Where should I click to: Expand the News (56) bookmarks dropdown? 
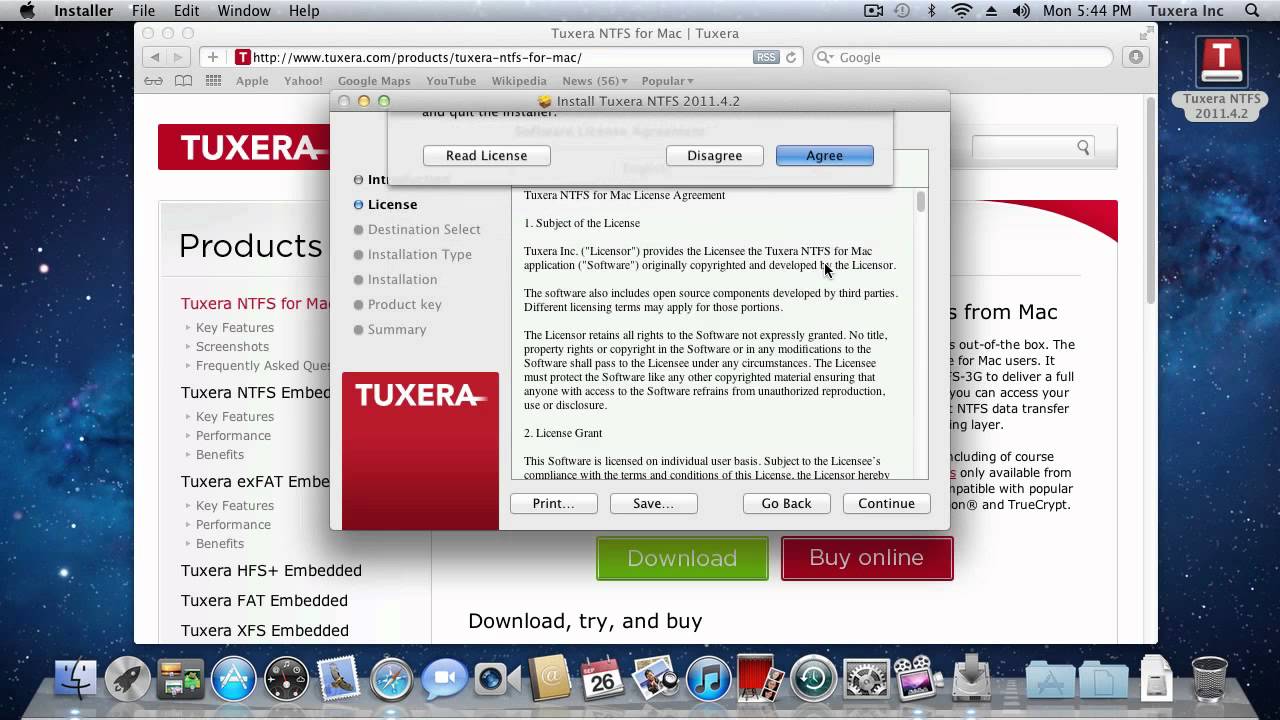click(595, 81)
